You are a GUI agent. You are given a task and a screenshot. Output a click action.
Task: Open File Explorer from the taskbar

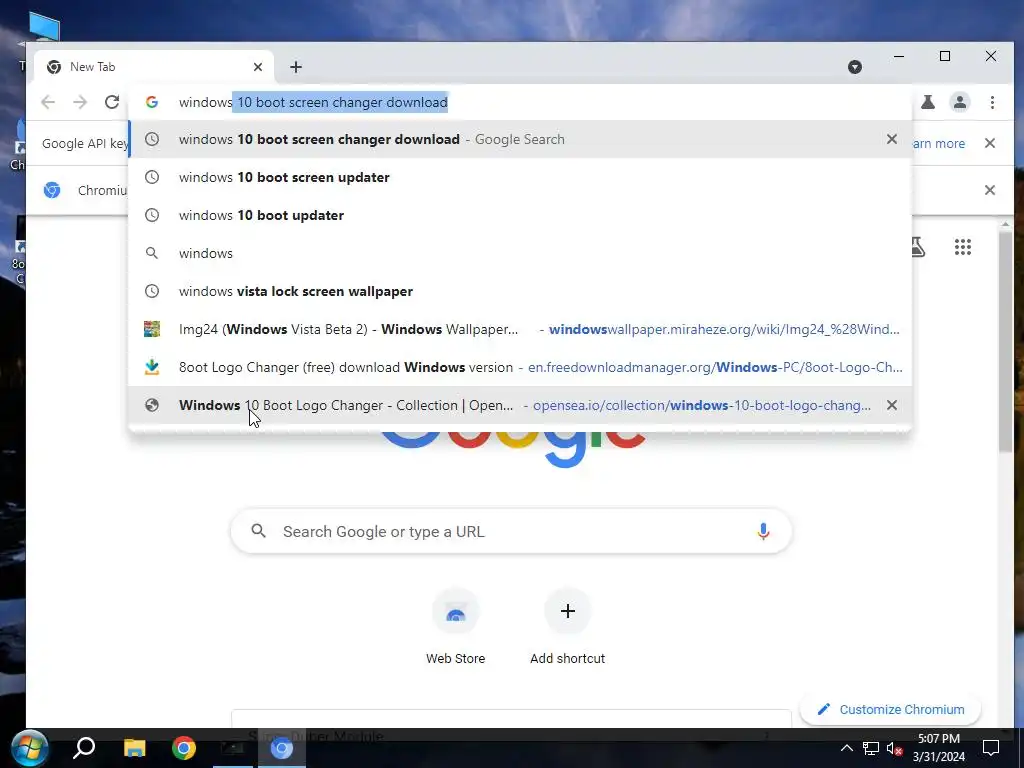(x=135, y=748)
